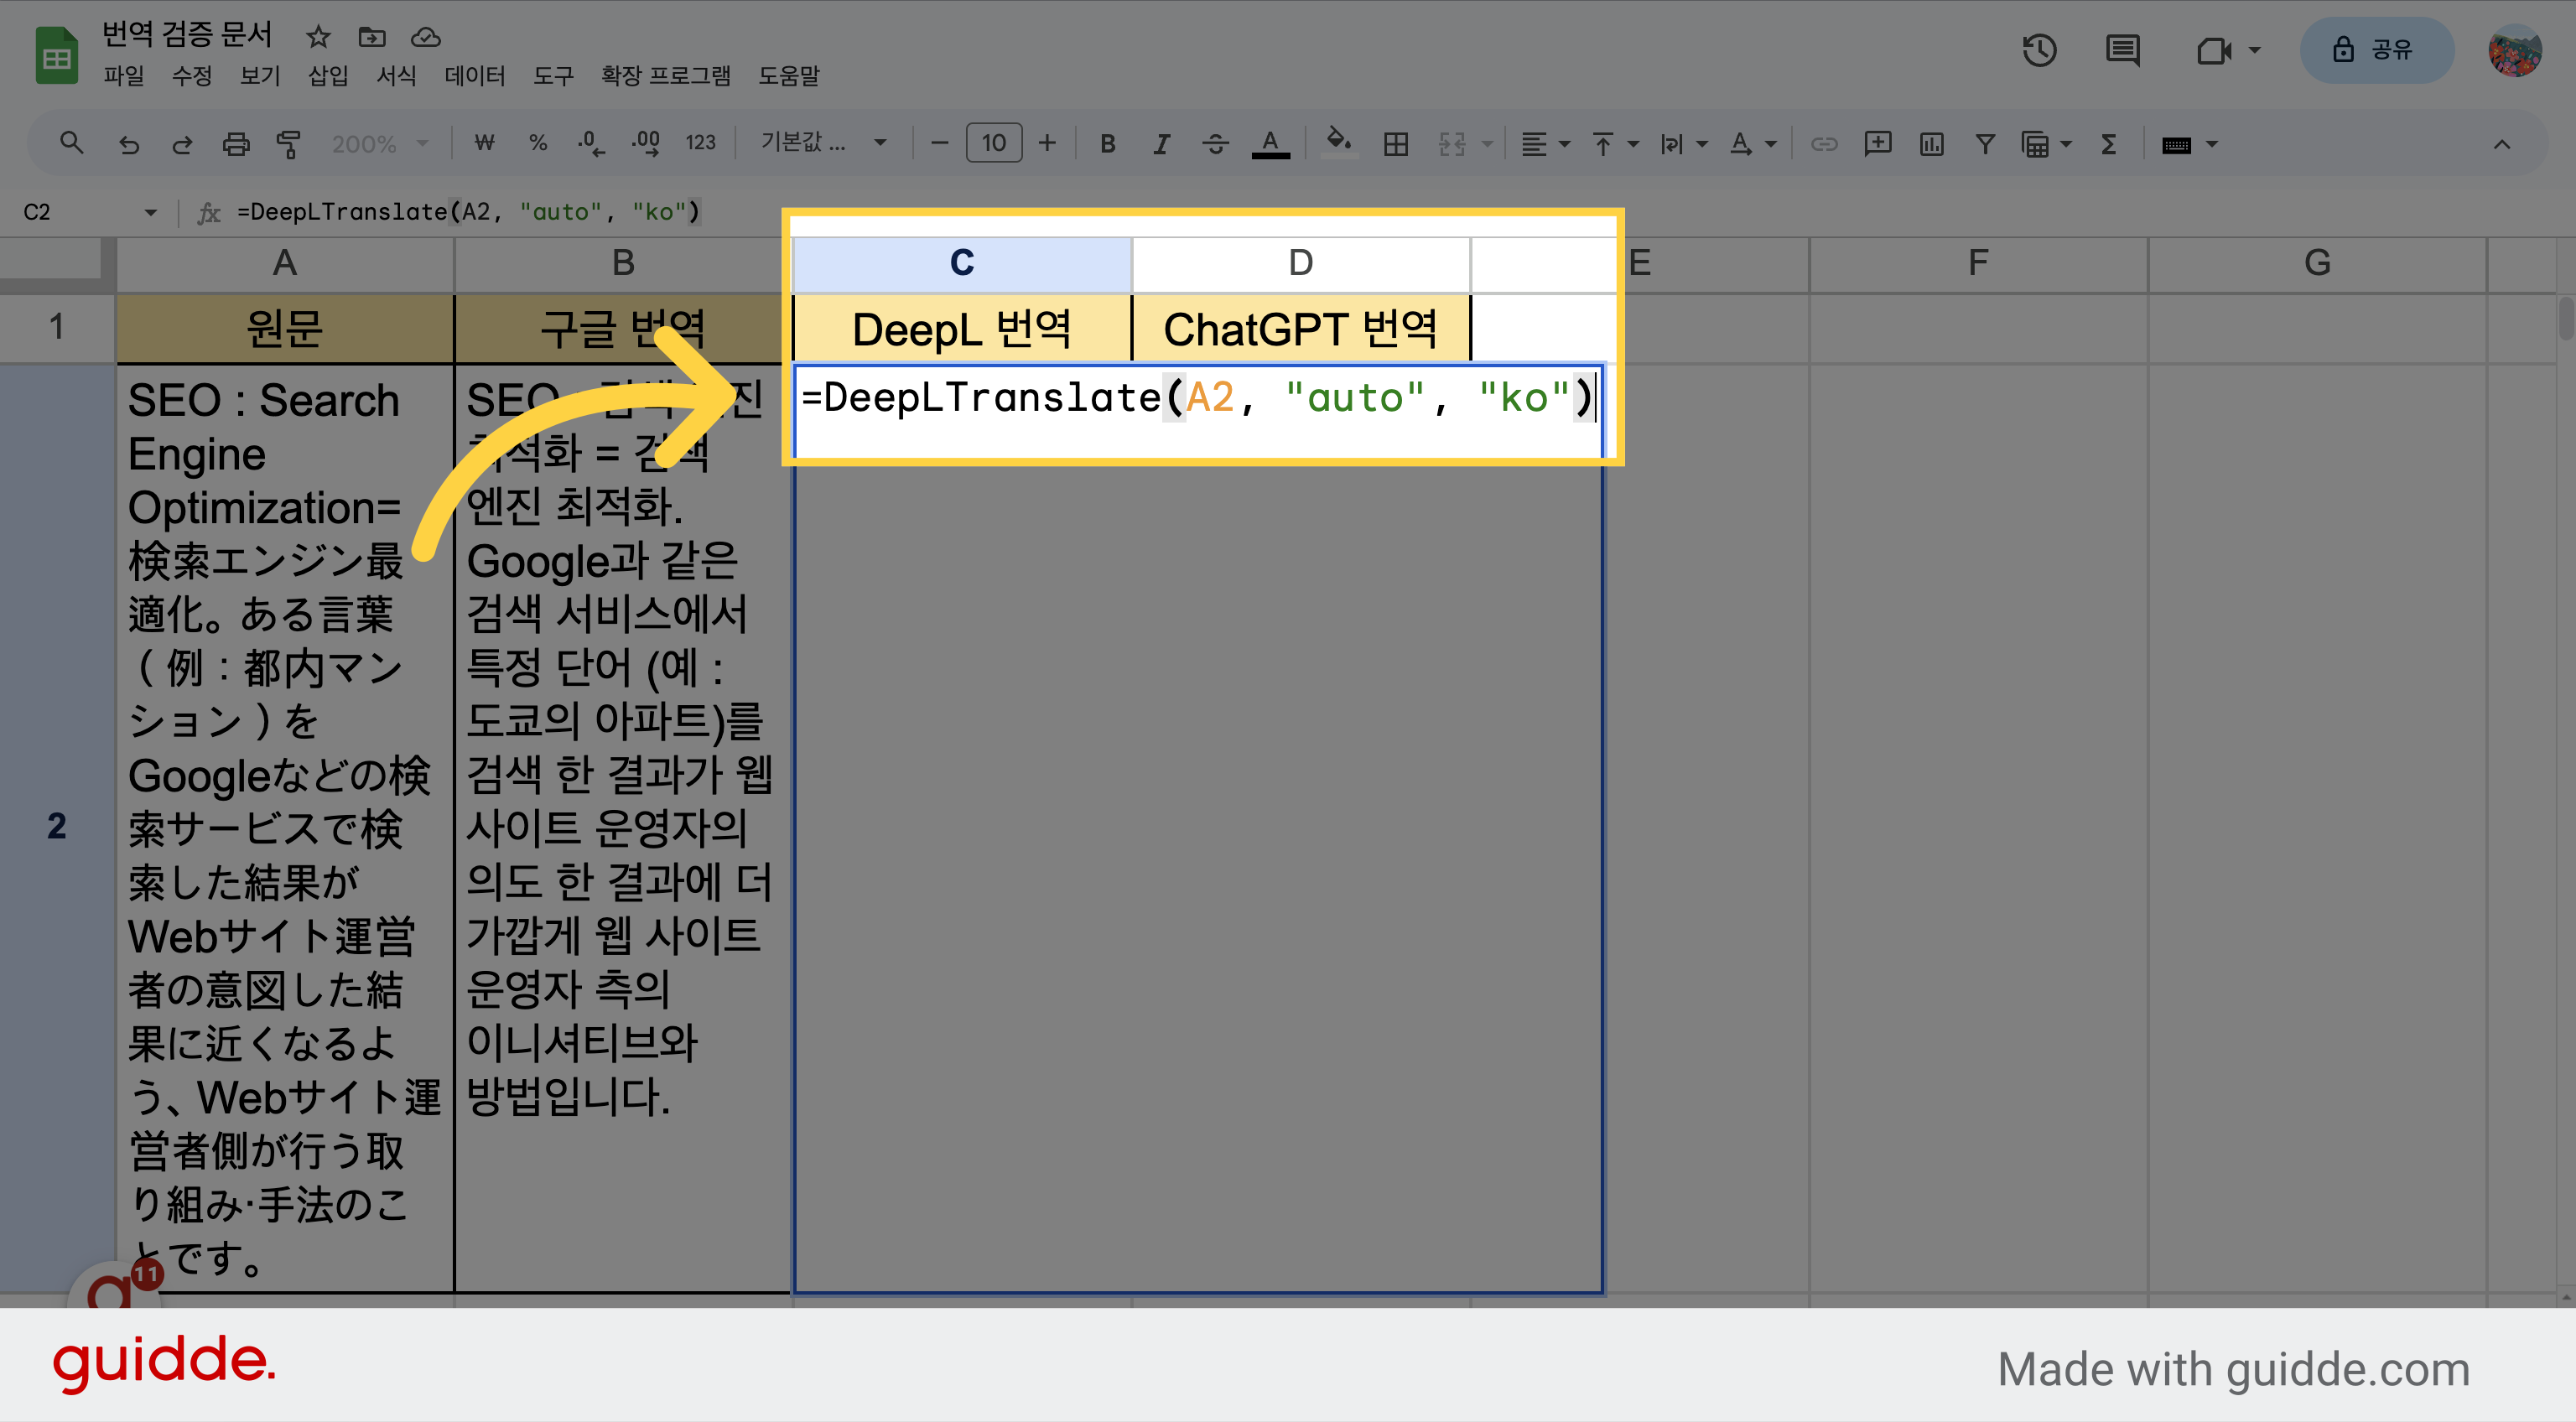Open the more number formats 123 menu
This screenshot has width=2576, height=1422.
(x=700, y=144)
